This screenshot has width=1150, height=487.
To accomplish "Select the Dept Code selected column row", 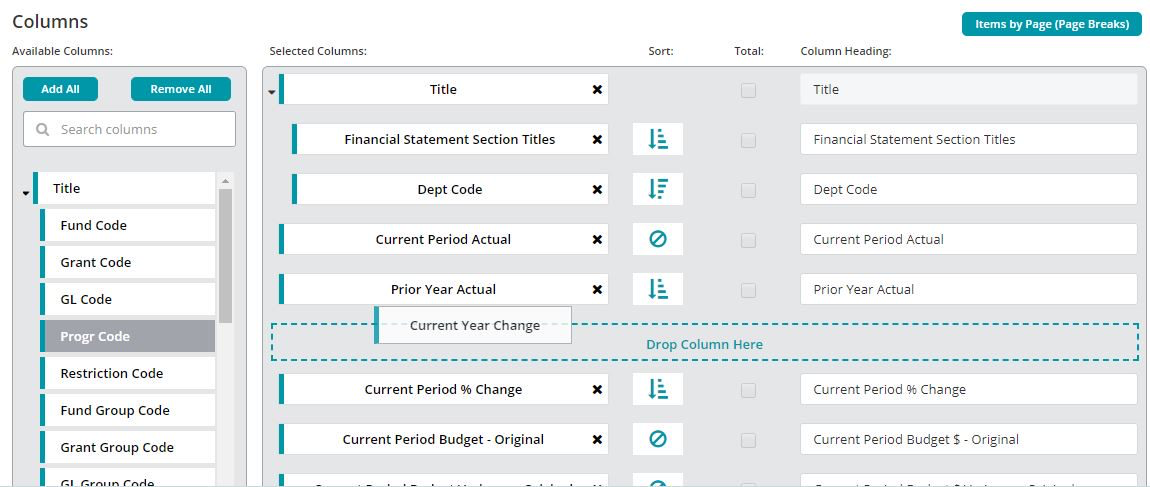I will point(450,189).
